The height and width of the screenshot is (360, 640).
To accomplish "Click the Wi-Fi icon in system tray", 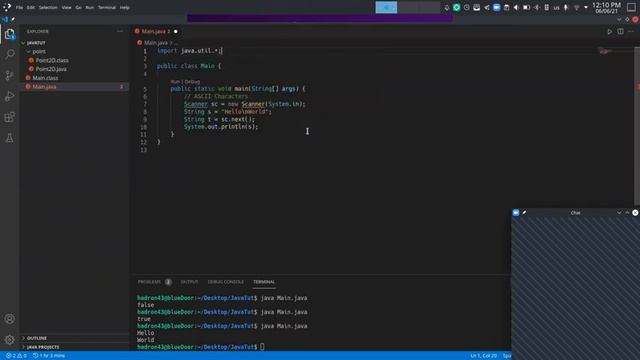I will click(576, 7).
